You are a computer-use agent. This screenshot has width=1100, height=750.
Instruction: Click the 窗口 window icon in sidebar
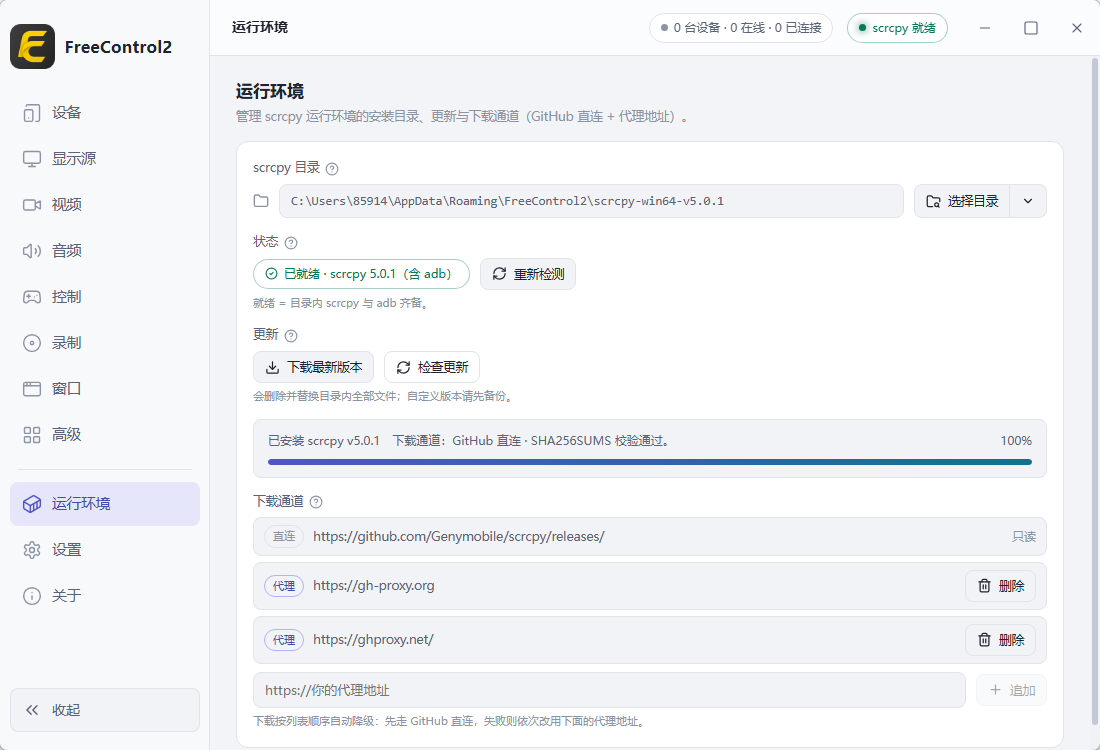32,389
